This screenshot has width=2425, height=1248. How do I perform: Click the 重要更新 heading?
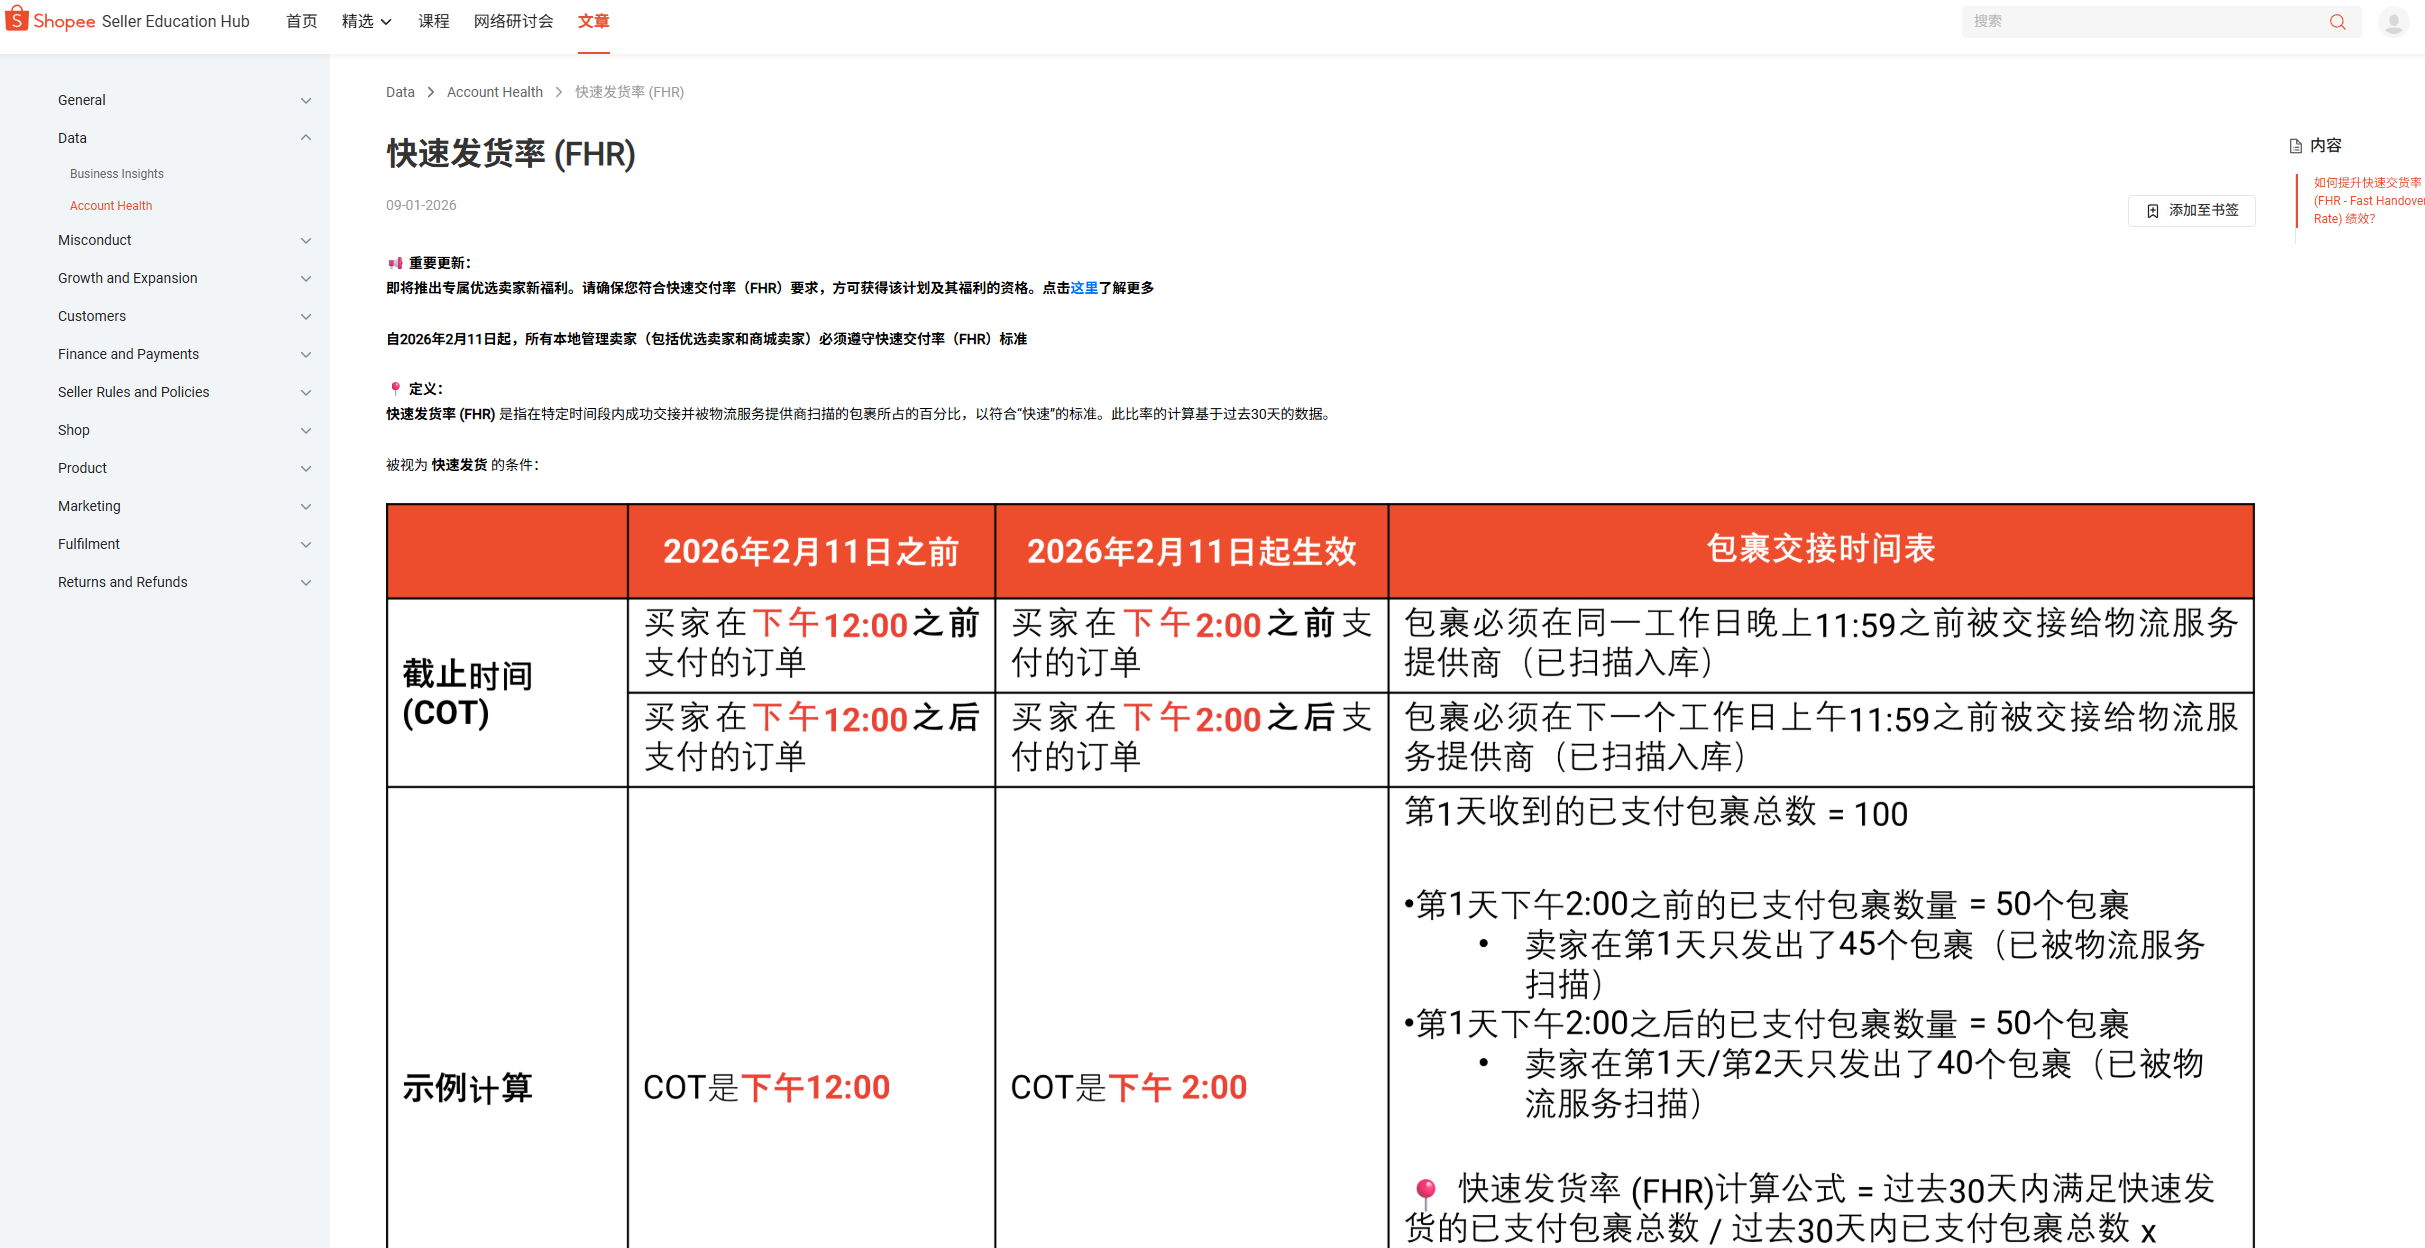point(439,263)
